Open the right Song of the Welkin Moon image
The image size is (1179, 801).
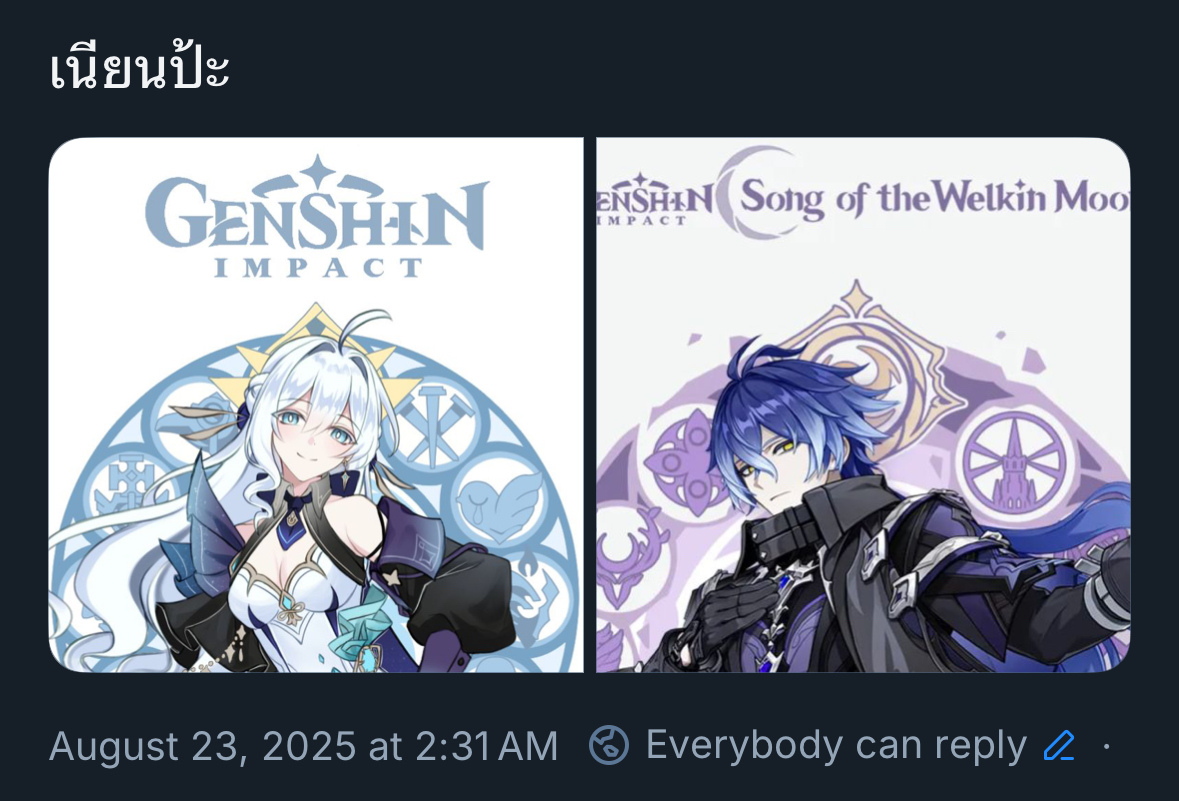(863, 405)
